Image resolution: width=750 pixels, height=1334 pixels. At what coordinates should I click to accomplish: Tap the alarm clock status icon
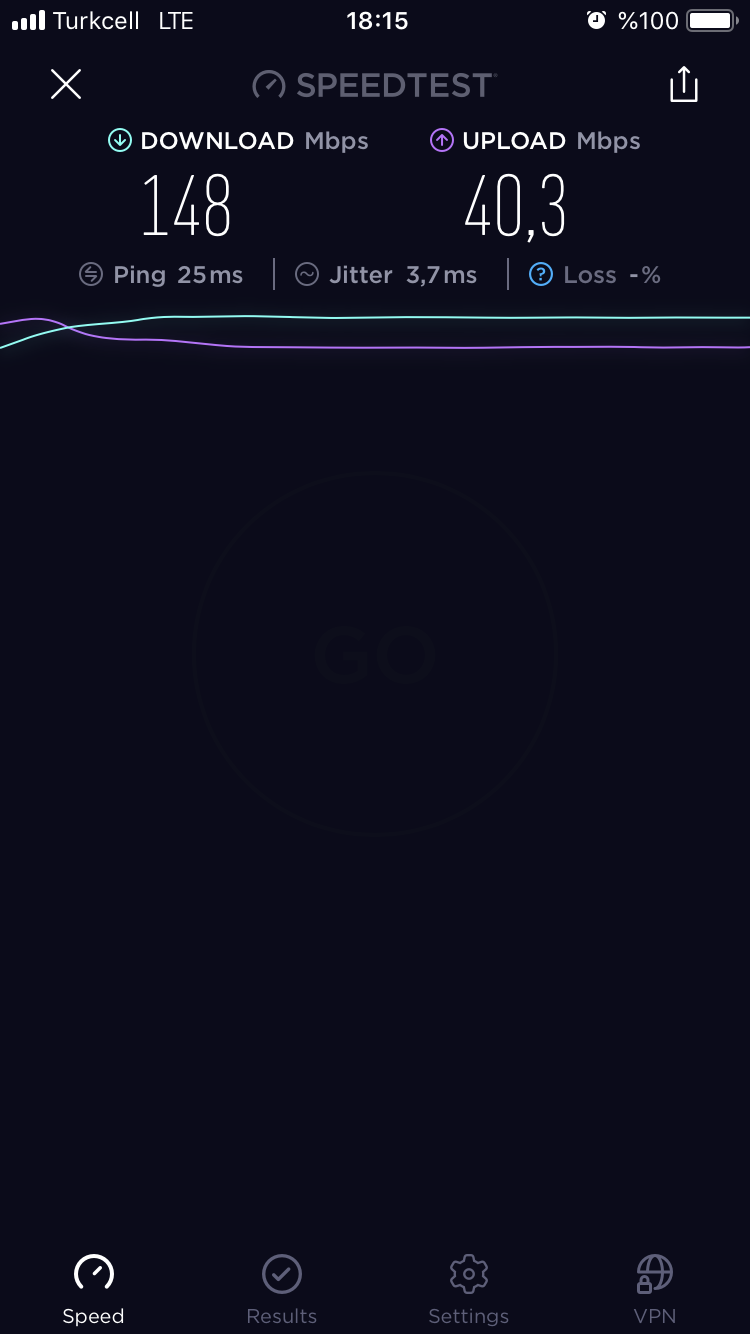(597, 21)
